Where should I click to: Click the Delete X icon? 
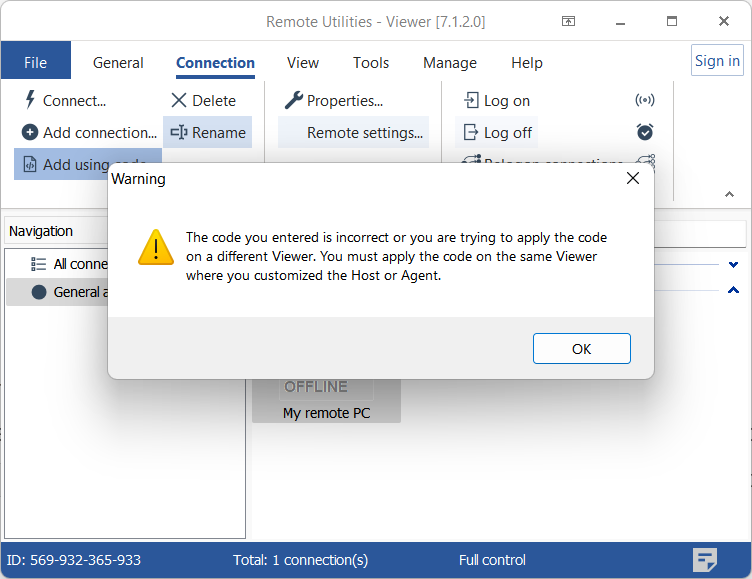(178, 101)
